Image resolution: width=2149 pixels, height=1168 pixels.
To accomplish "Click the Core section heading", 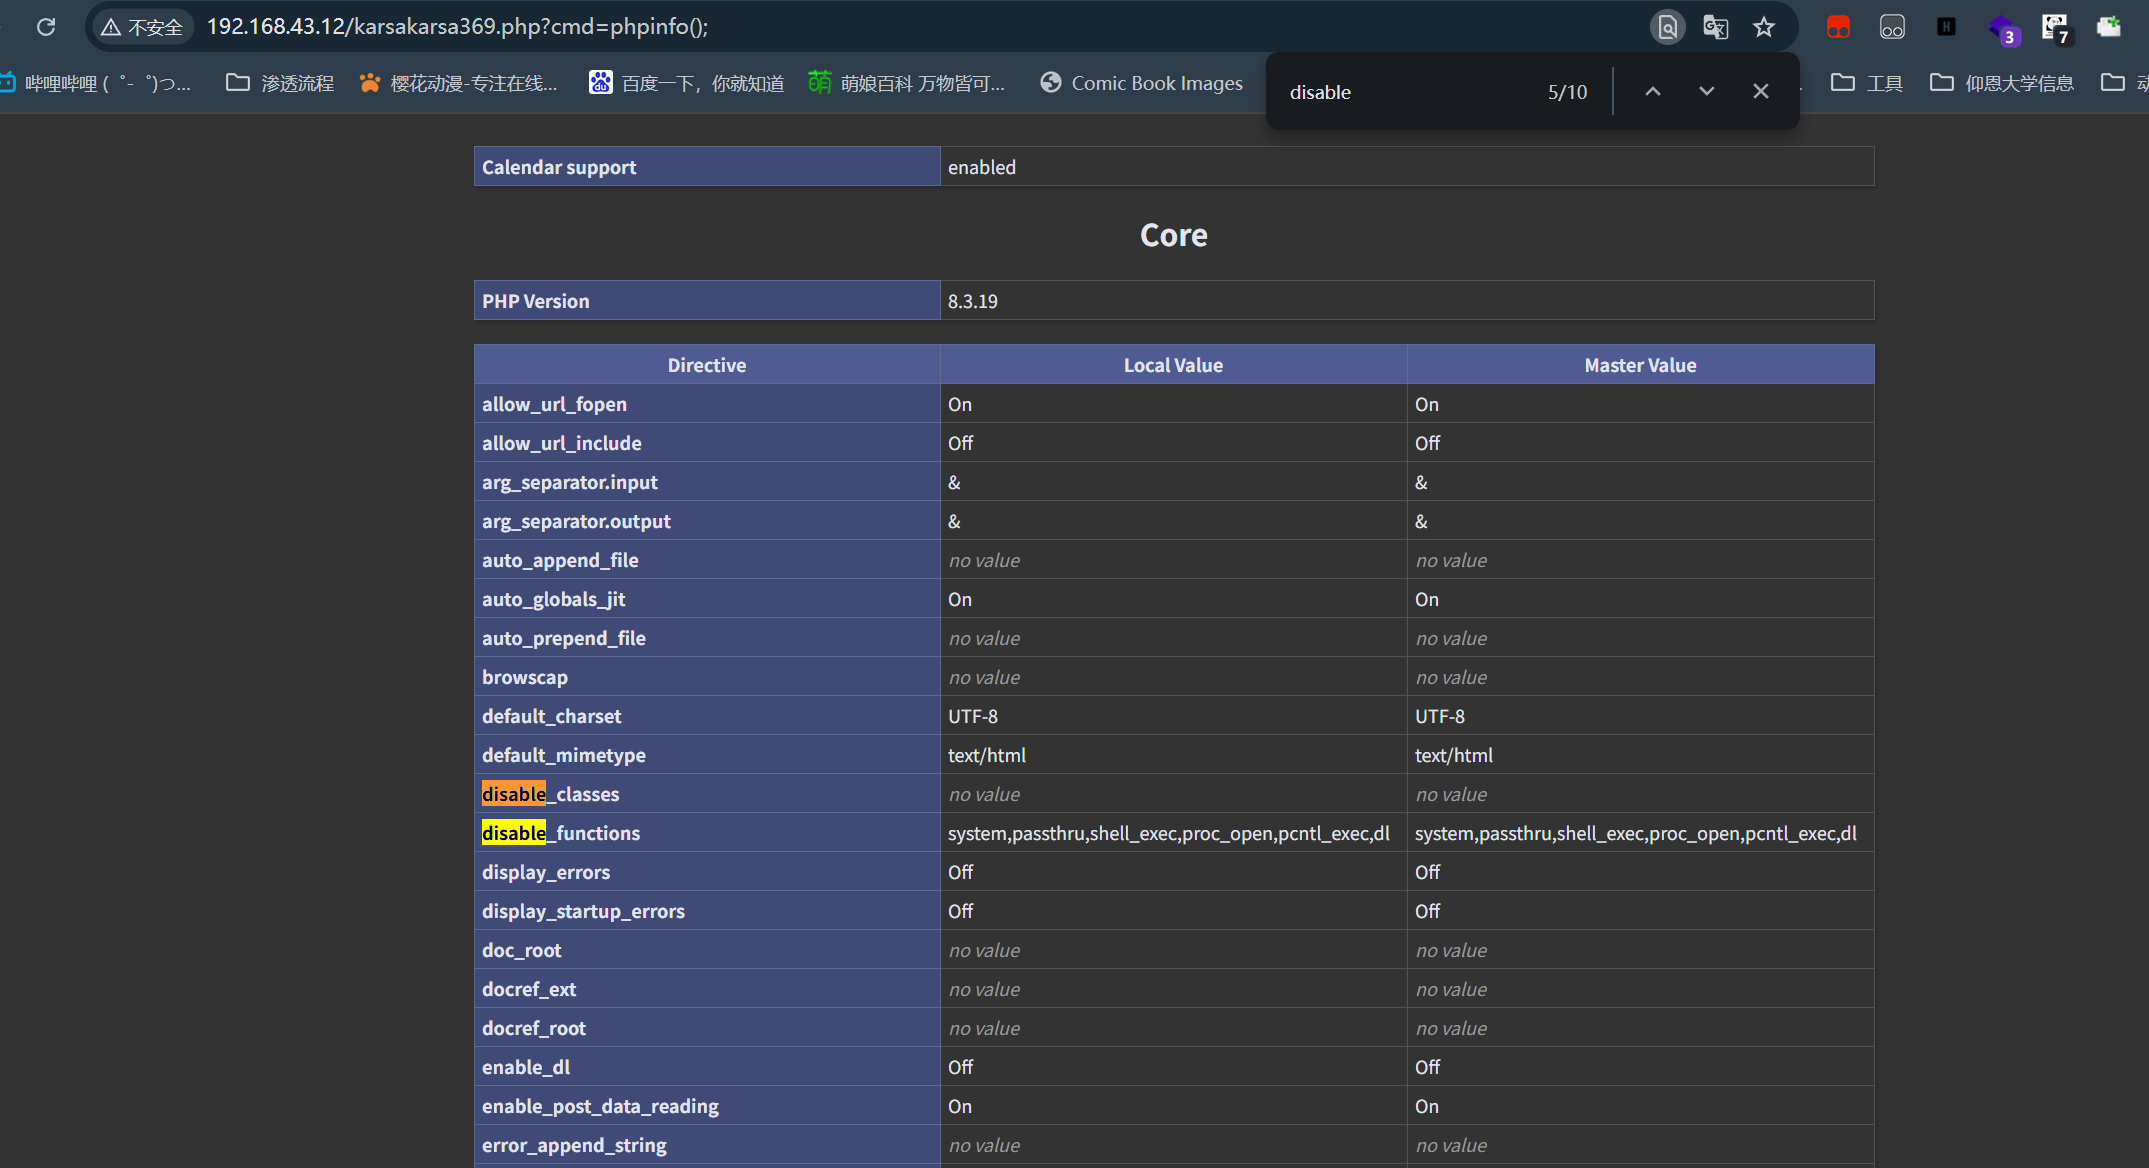I will click(1174, 235).
